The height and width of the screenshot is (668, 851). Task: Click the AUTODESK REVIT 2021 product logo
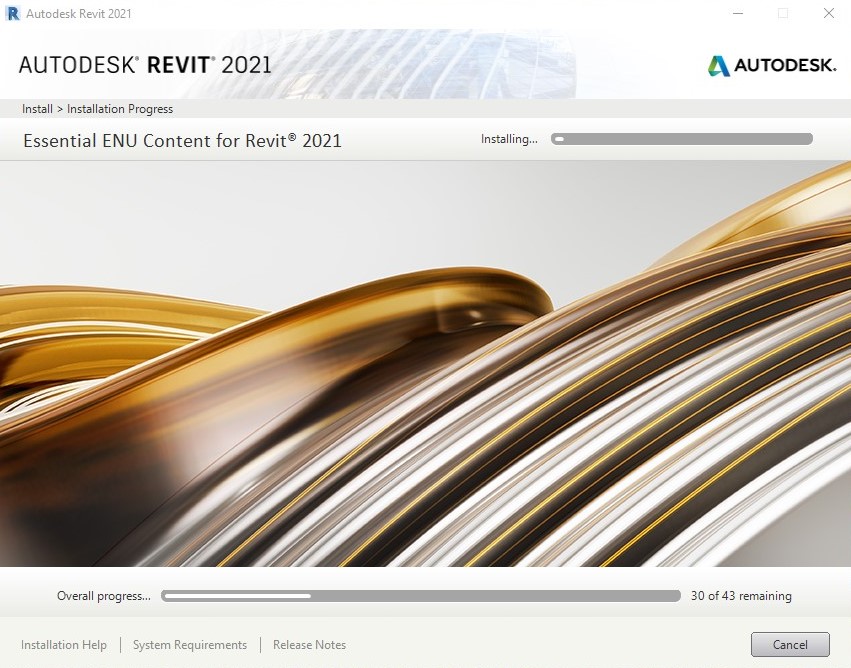[x=145, y=66]
